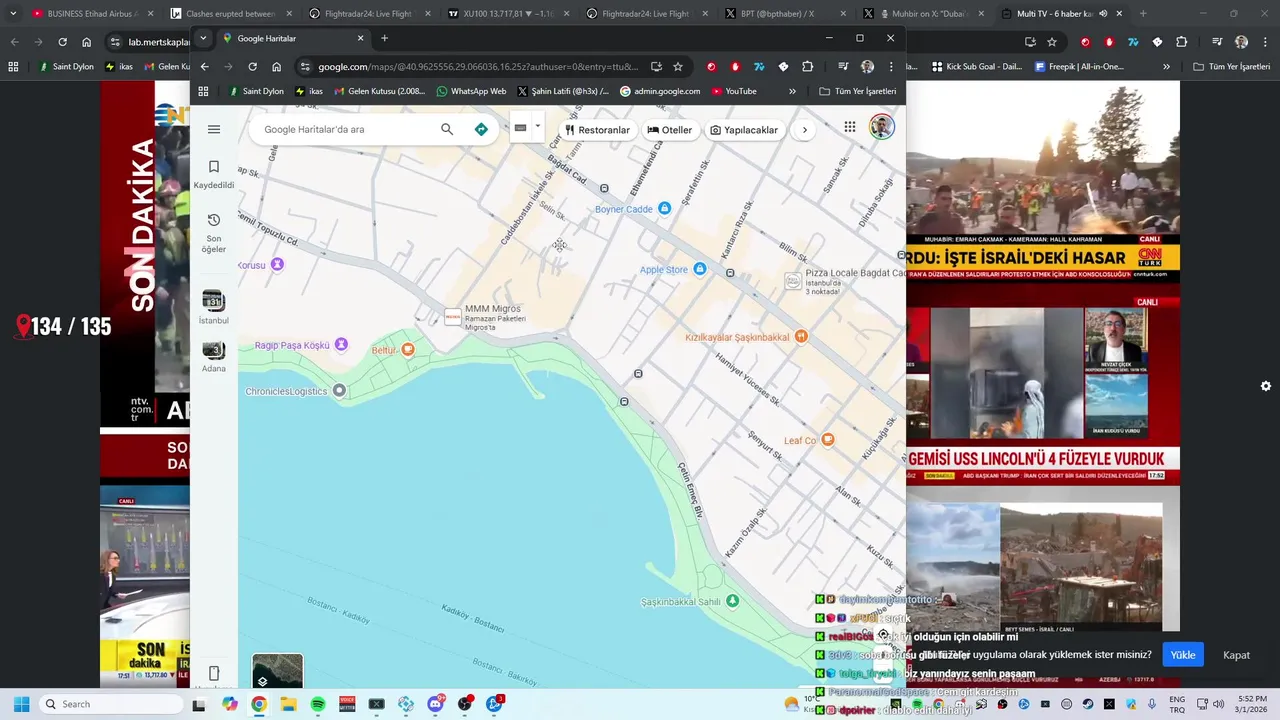Open directions with the blue arrow icon
1280x720 pixels.
481,129
